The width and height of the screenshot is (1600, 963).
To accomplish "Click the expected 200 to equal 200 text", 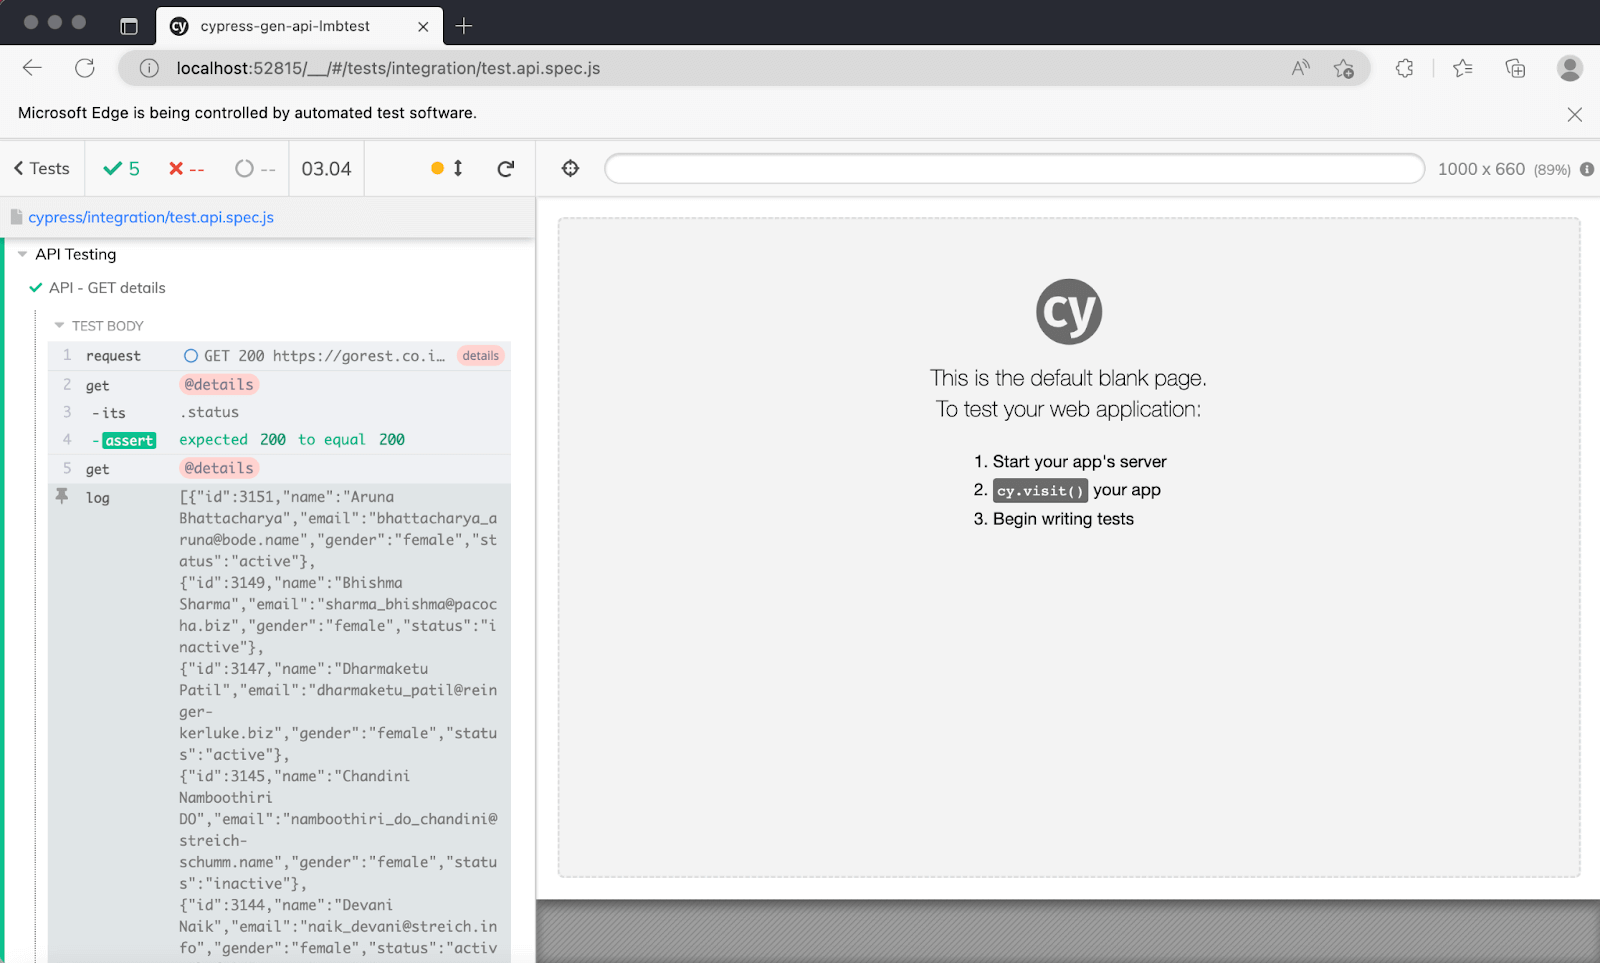I will coord(292,440).
